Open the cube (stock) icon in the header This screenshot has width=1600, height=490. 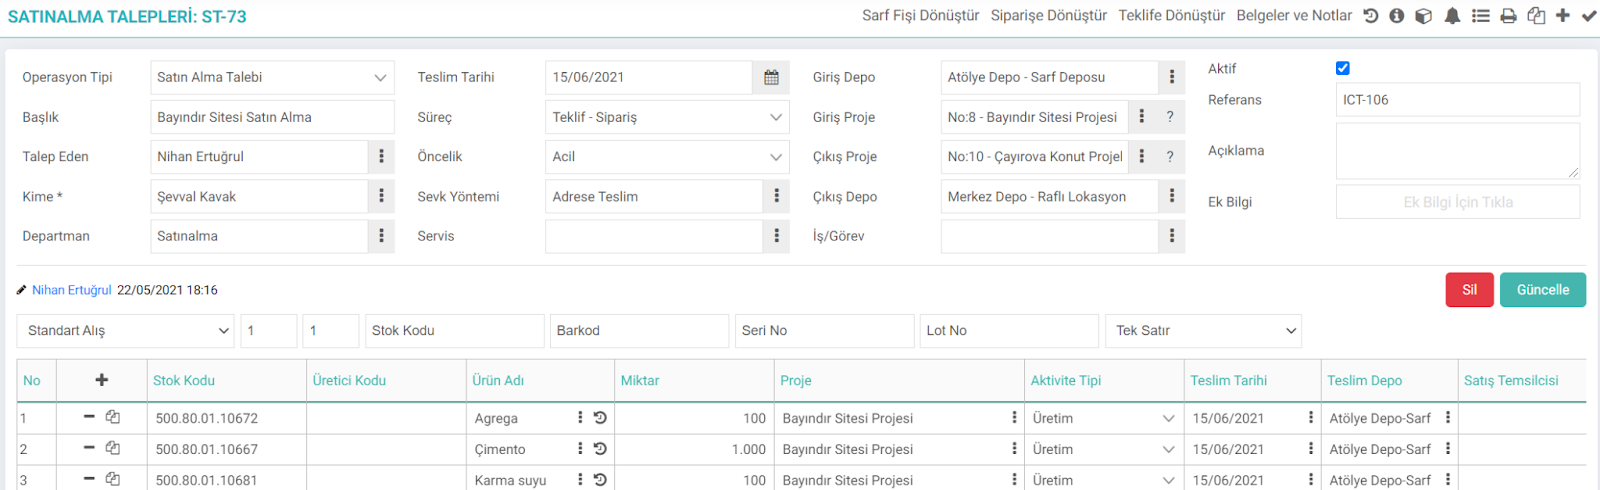pos(1424,16)
